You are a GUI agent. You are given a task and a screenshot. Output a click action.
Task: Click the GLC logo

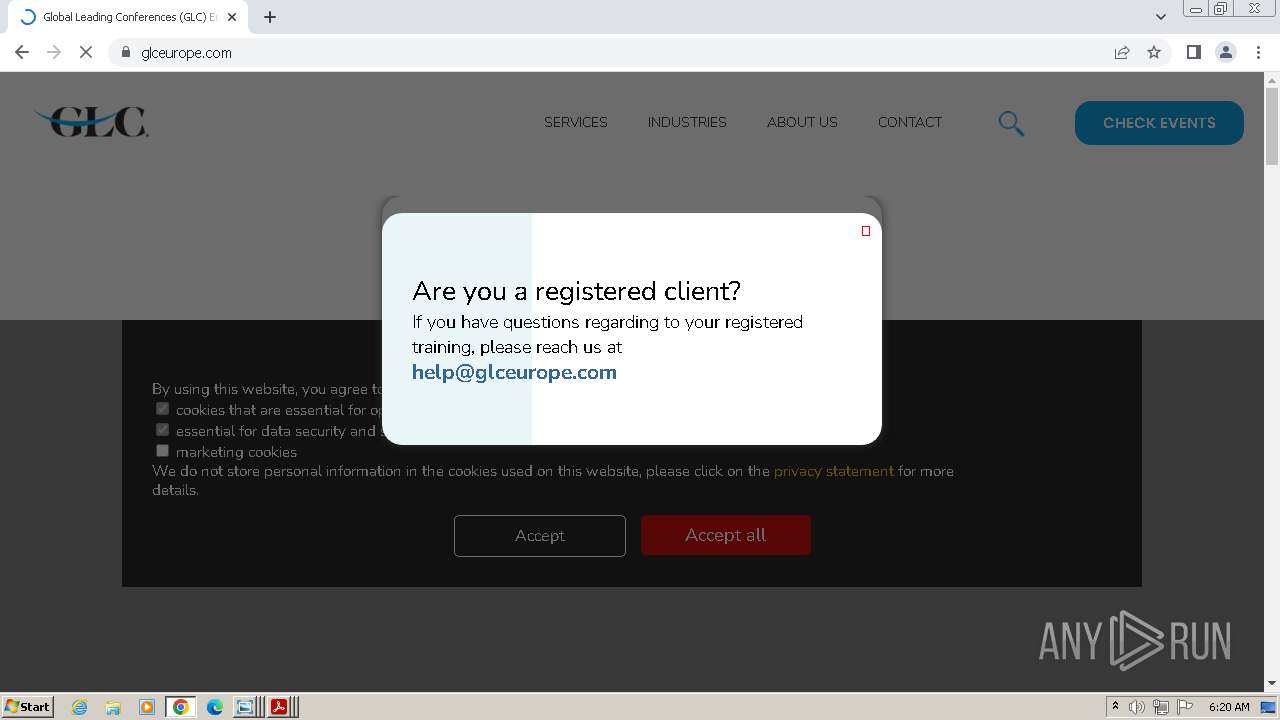point(91,122)
